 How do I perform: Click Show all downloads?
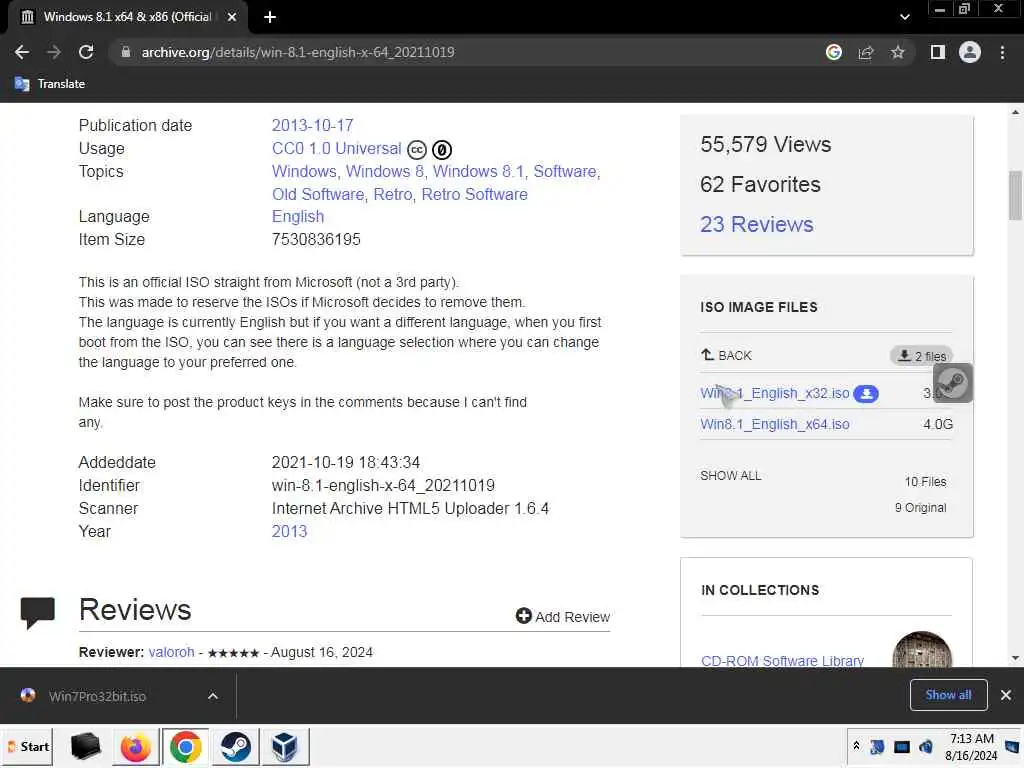click(x=948, y=695)
